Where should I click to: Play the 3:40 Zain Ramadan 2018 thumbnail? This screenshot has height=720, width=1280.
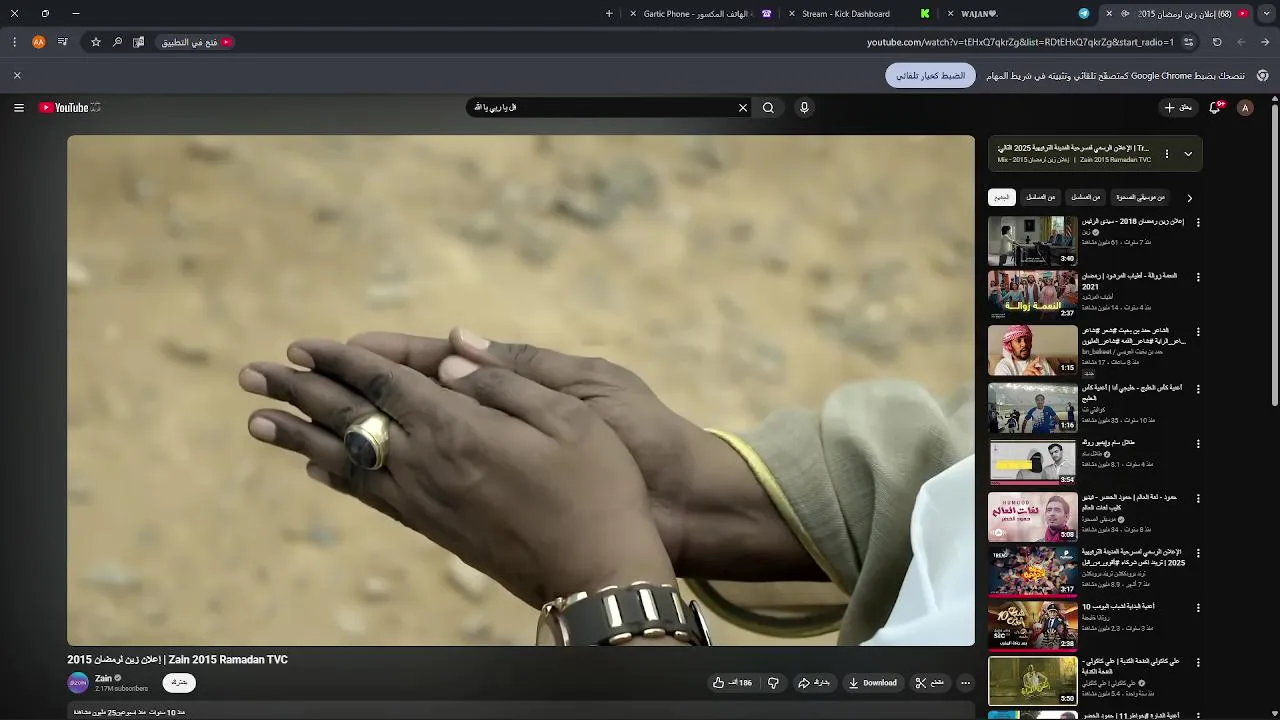1033,241
